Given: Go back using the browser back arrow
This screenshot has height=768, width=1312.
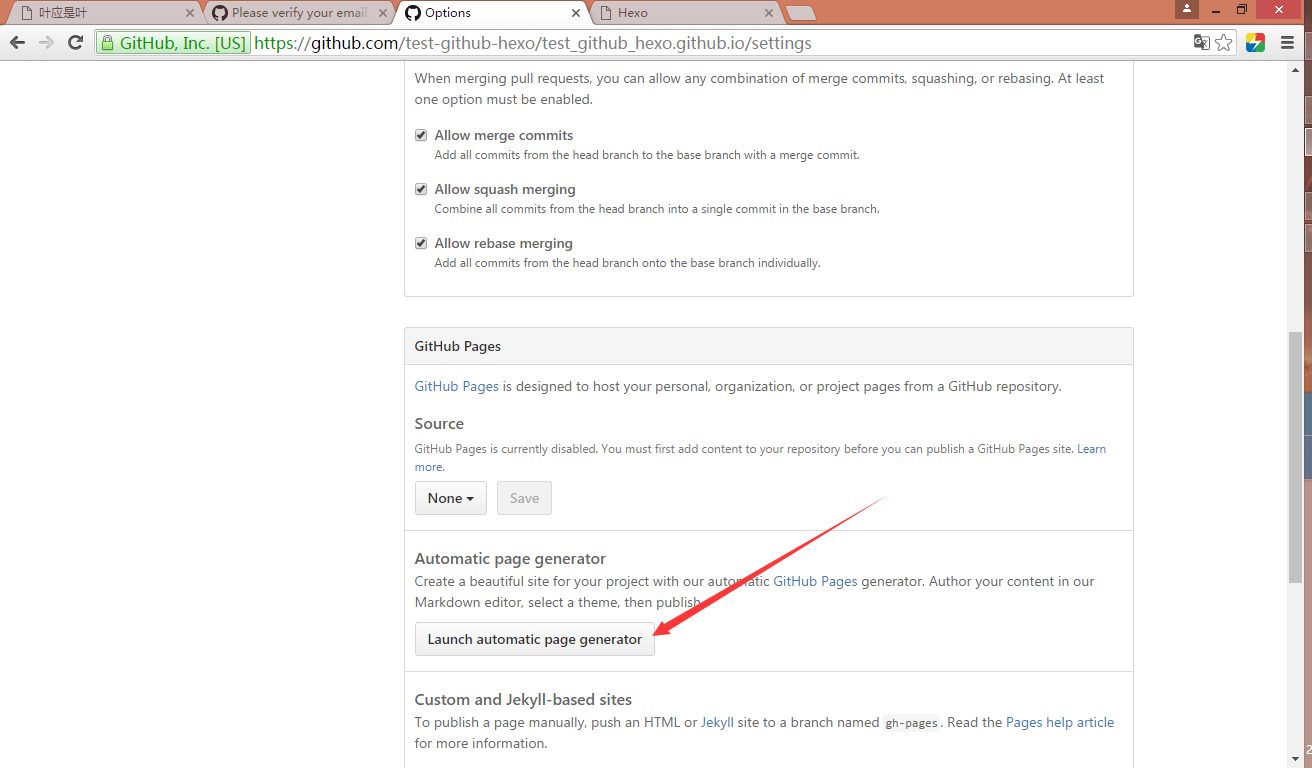Looking at the screenshot, I should click(17, 43).
